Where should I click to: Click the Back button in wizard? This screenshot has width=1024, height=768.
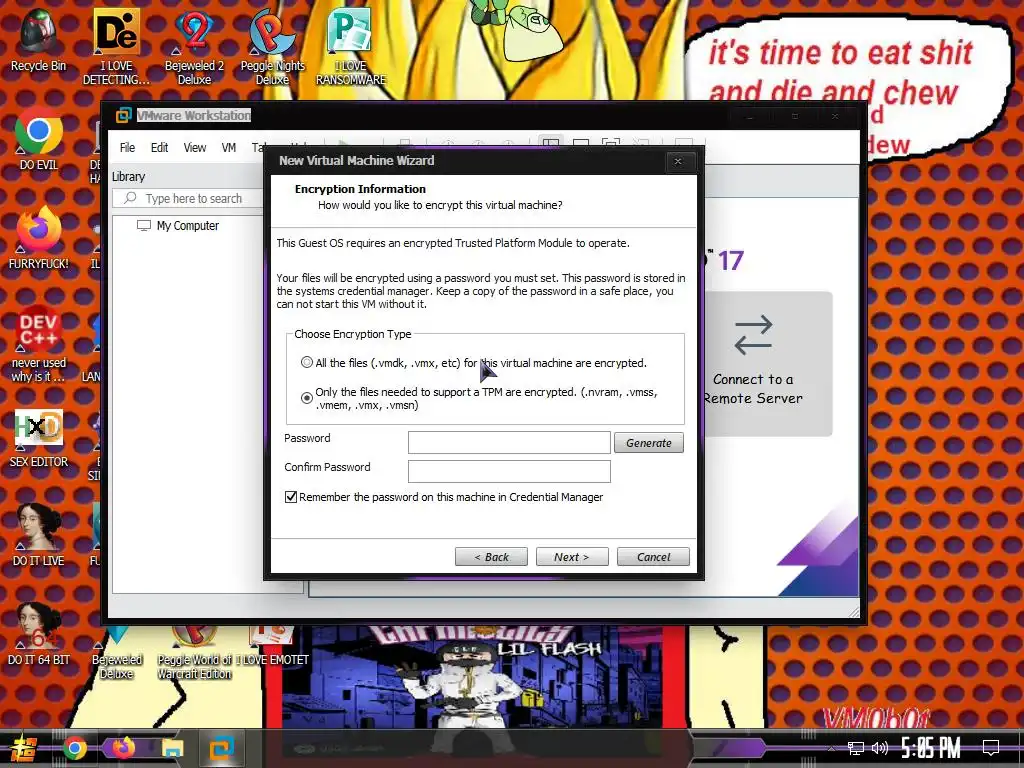tap(491, 557)
